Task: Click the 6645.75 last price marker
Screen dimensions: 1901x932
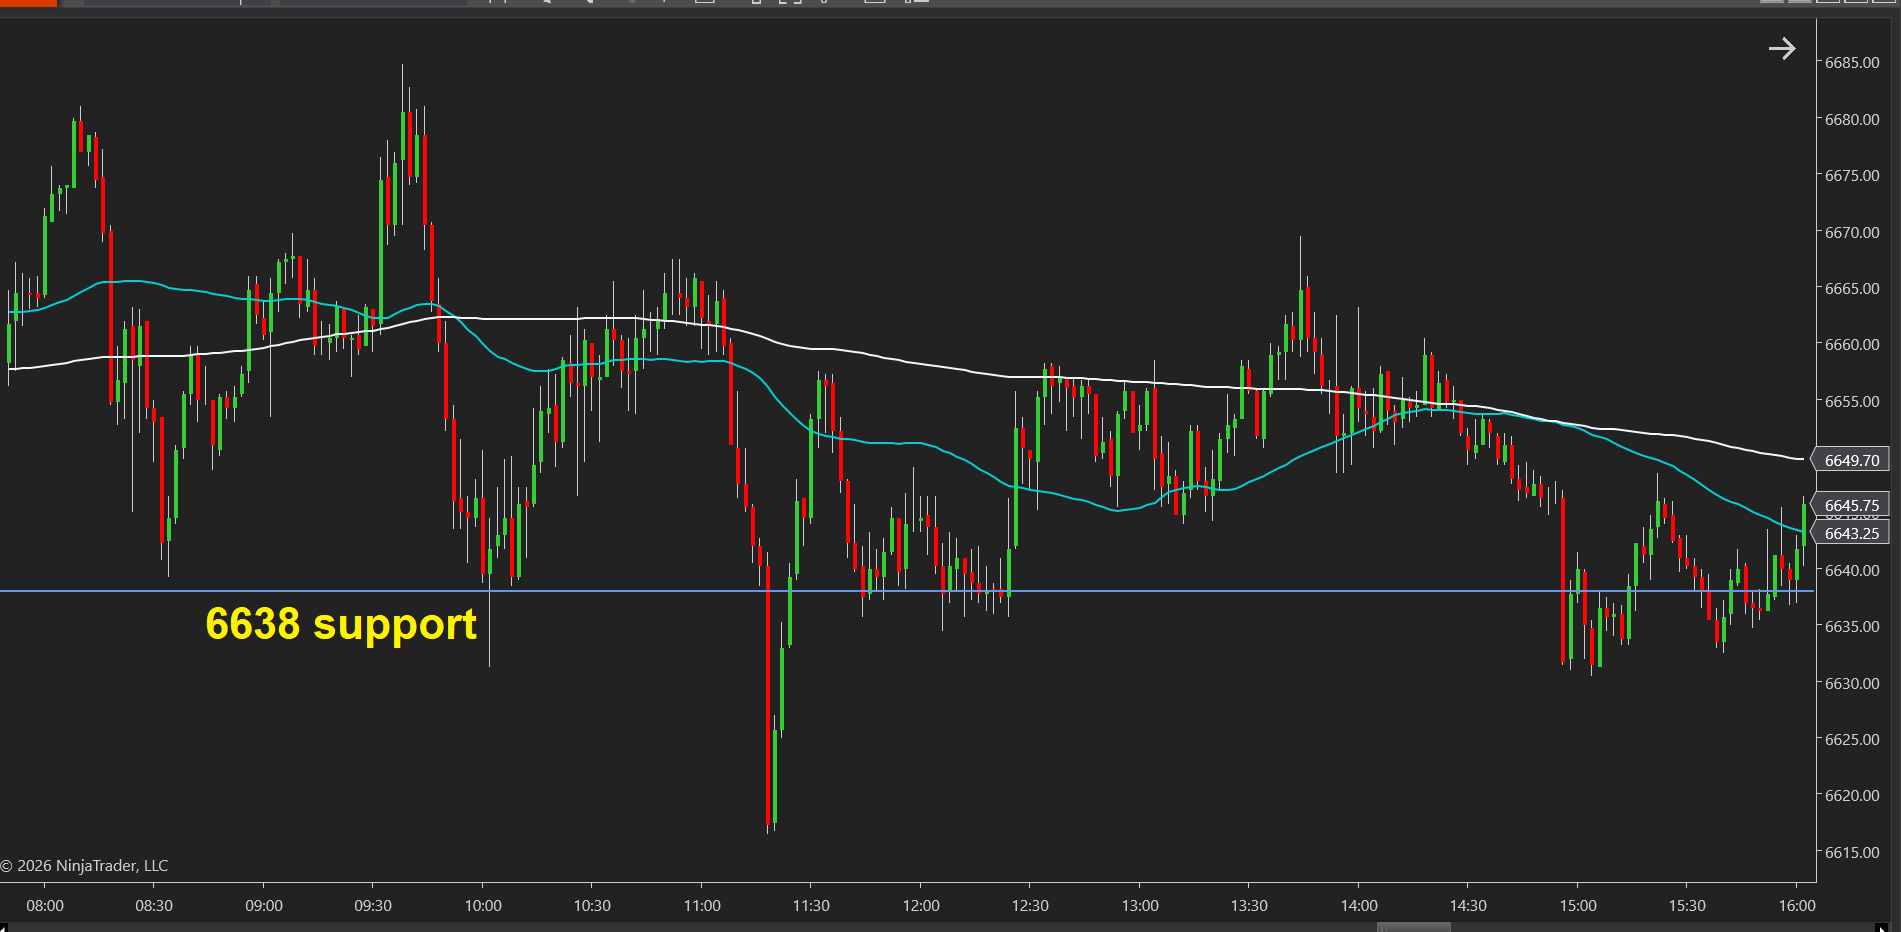Action: pos(1851,505)
